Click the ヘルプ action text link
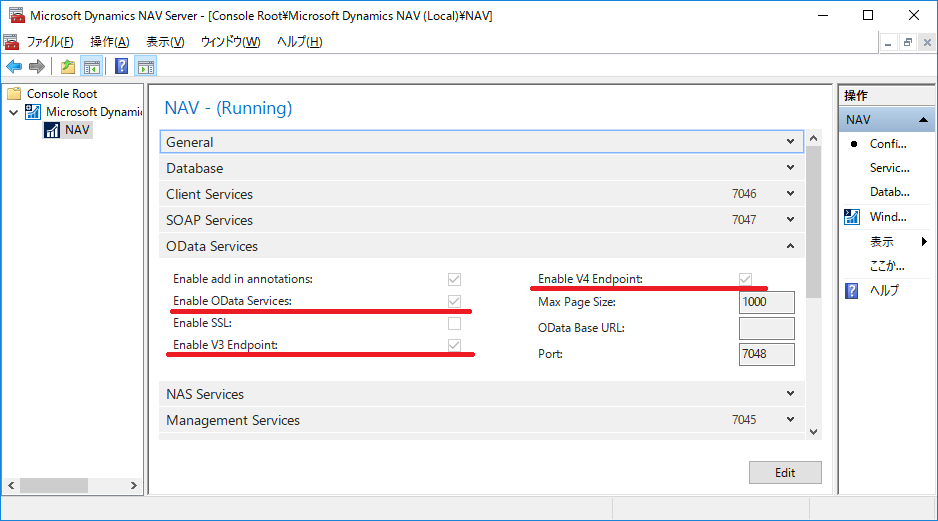The image size is (938, 521). click(884, 291)
